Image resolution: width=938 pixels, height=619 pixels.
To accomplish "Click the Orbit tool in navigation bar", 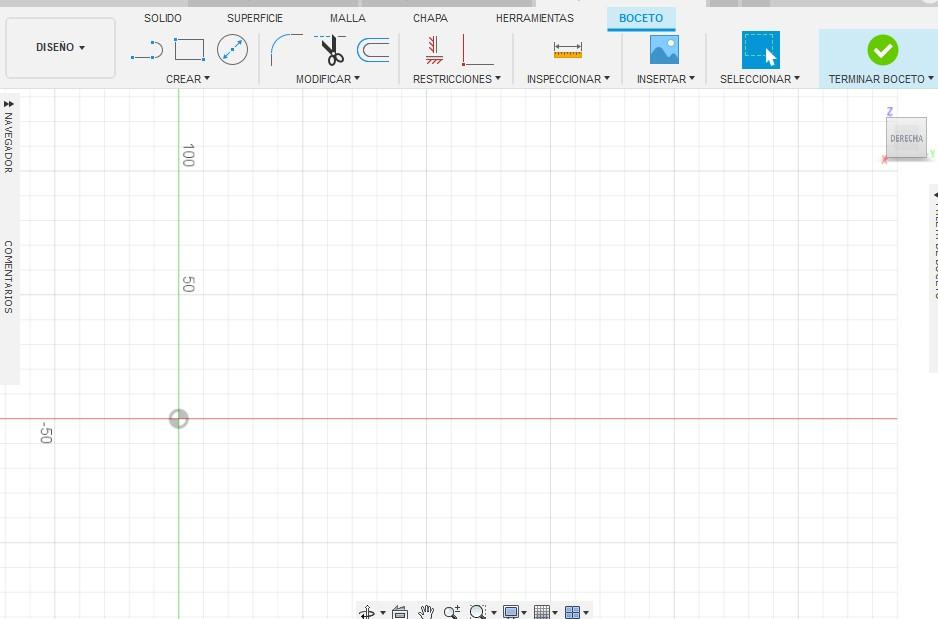I will [367, 612].
